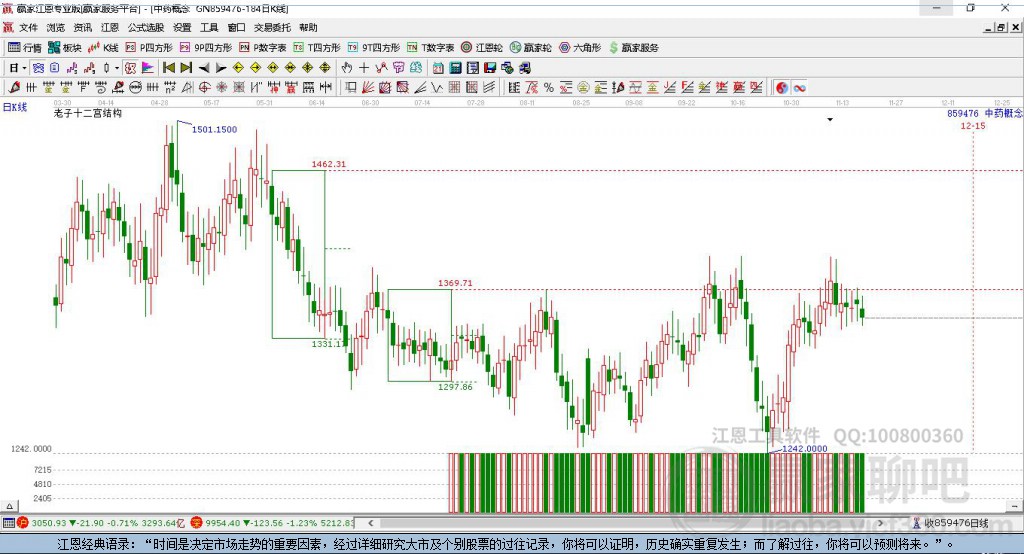Click the hand pan tool icon
This screenshot has width=1024, height=554.
pyautogui.click(x=347, y=67)
